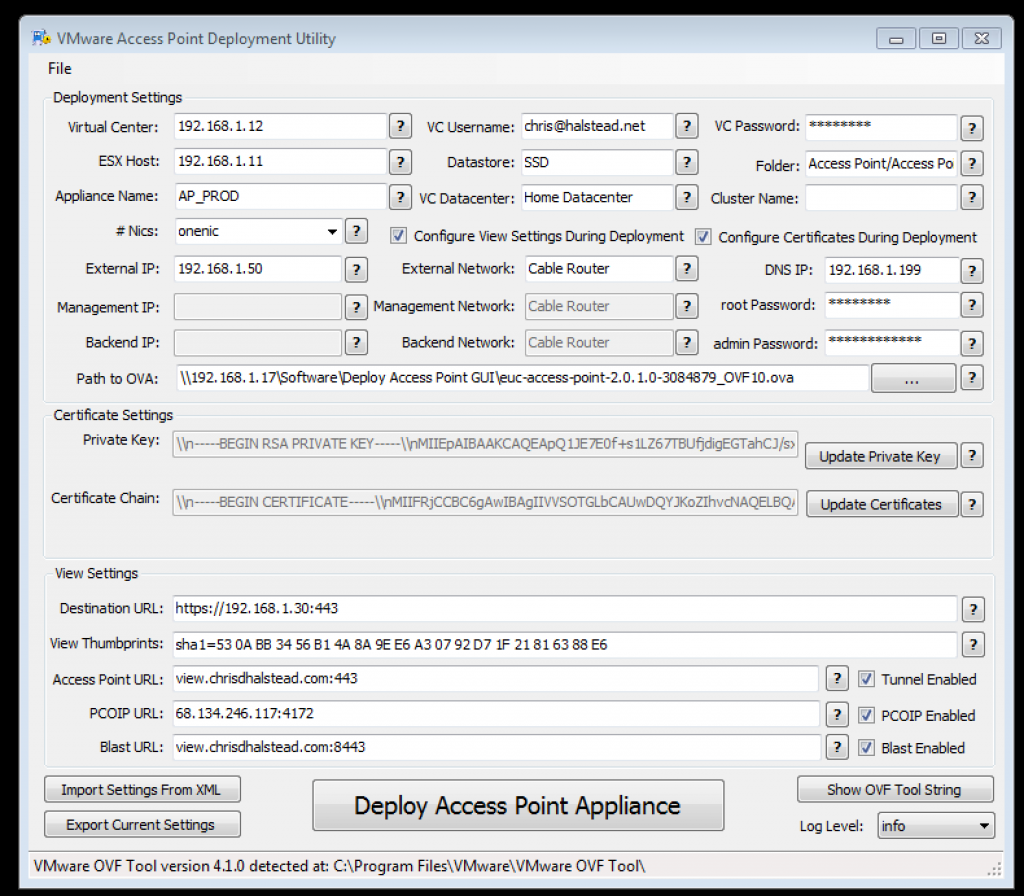This screenshot has width=1024, height=896.
Task: Click the Path to OVA input field
Action: (522, 377)
